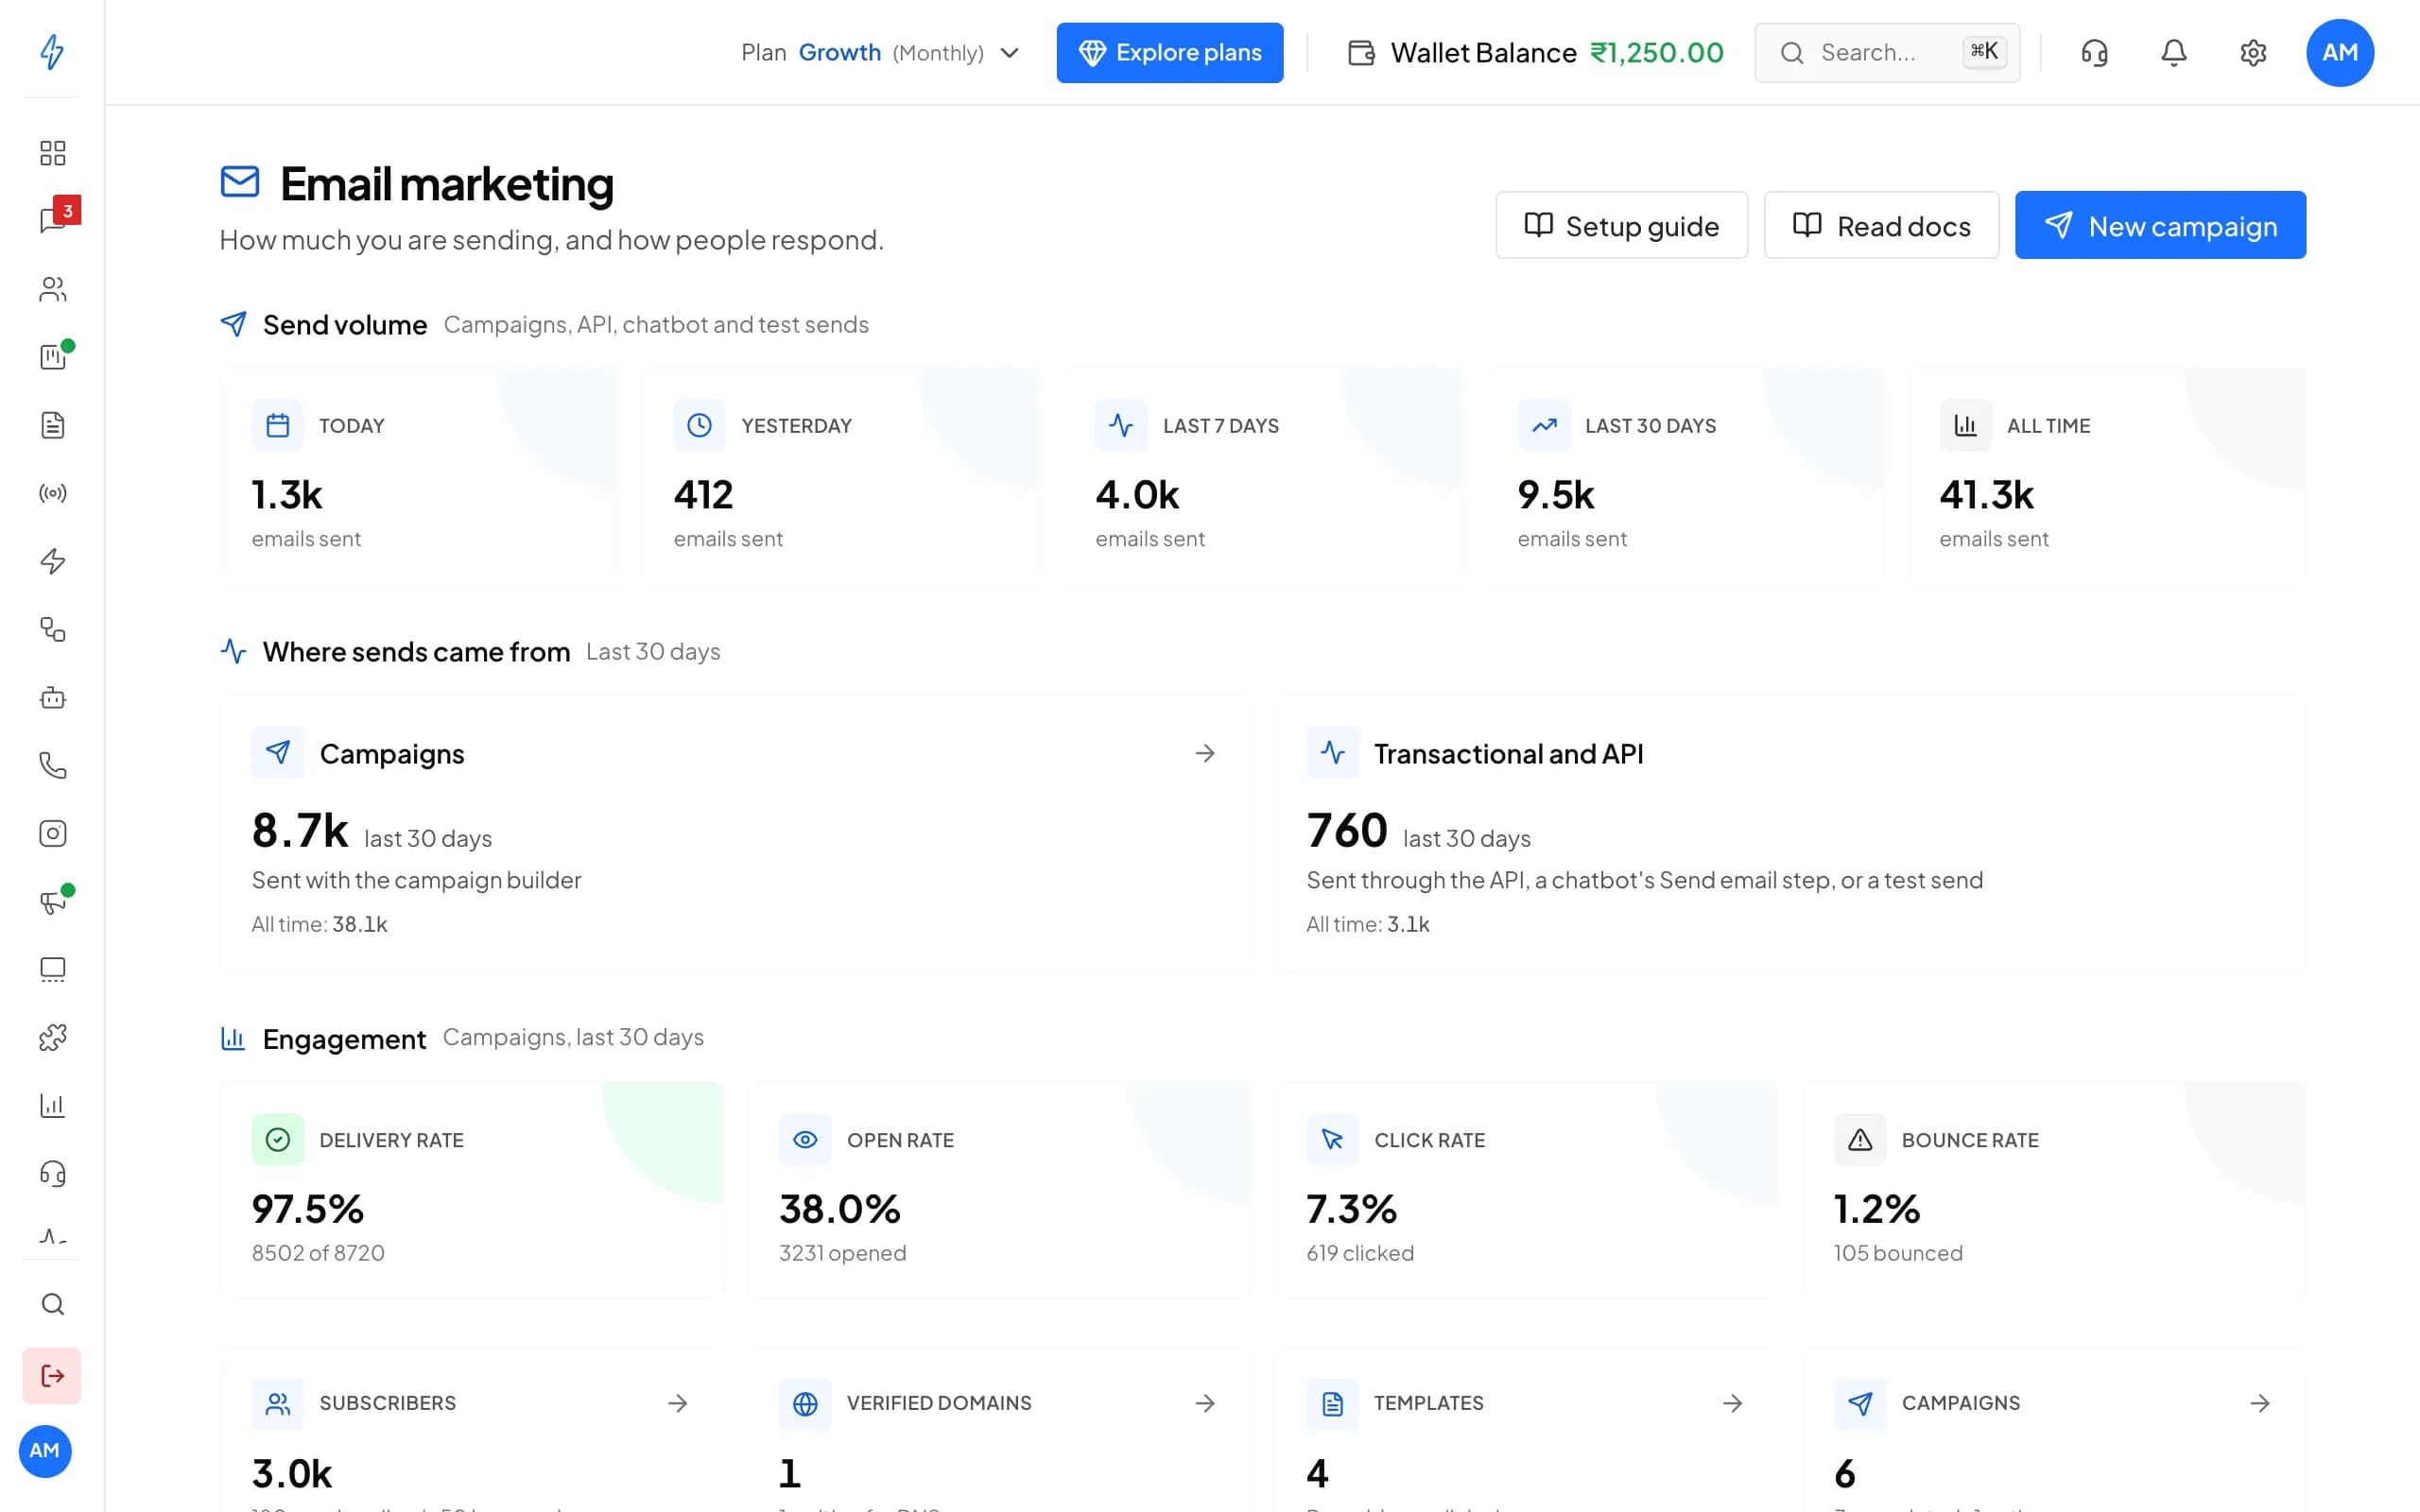The image size is (2420, 1512).
Task: Click the AM avatar in sidebar bottom
Action: [45, 1451]
